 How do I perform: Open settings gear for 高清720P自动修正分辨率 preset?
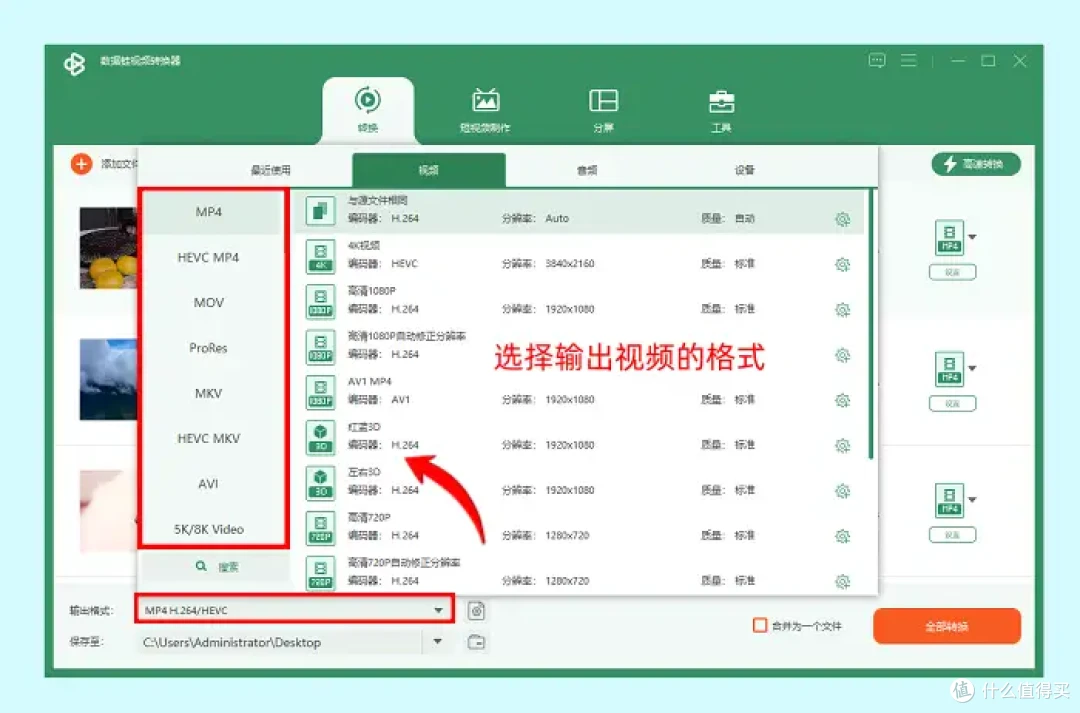click(x=842, y=582)
